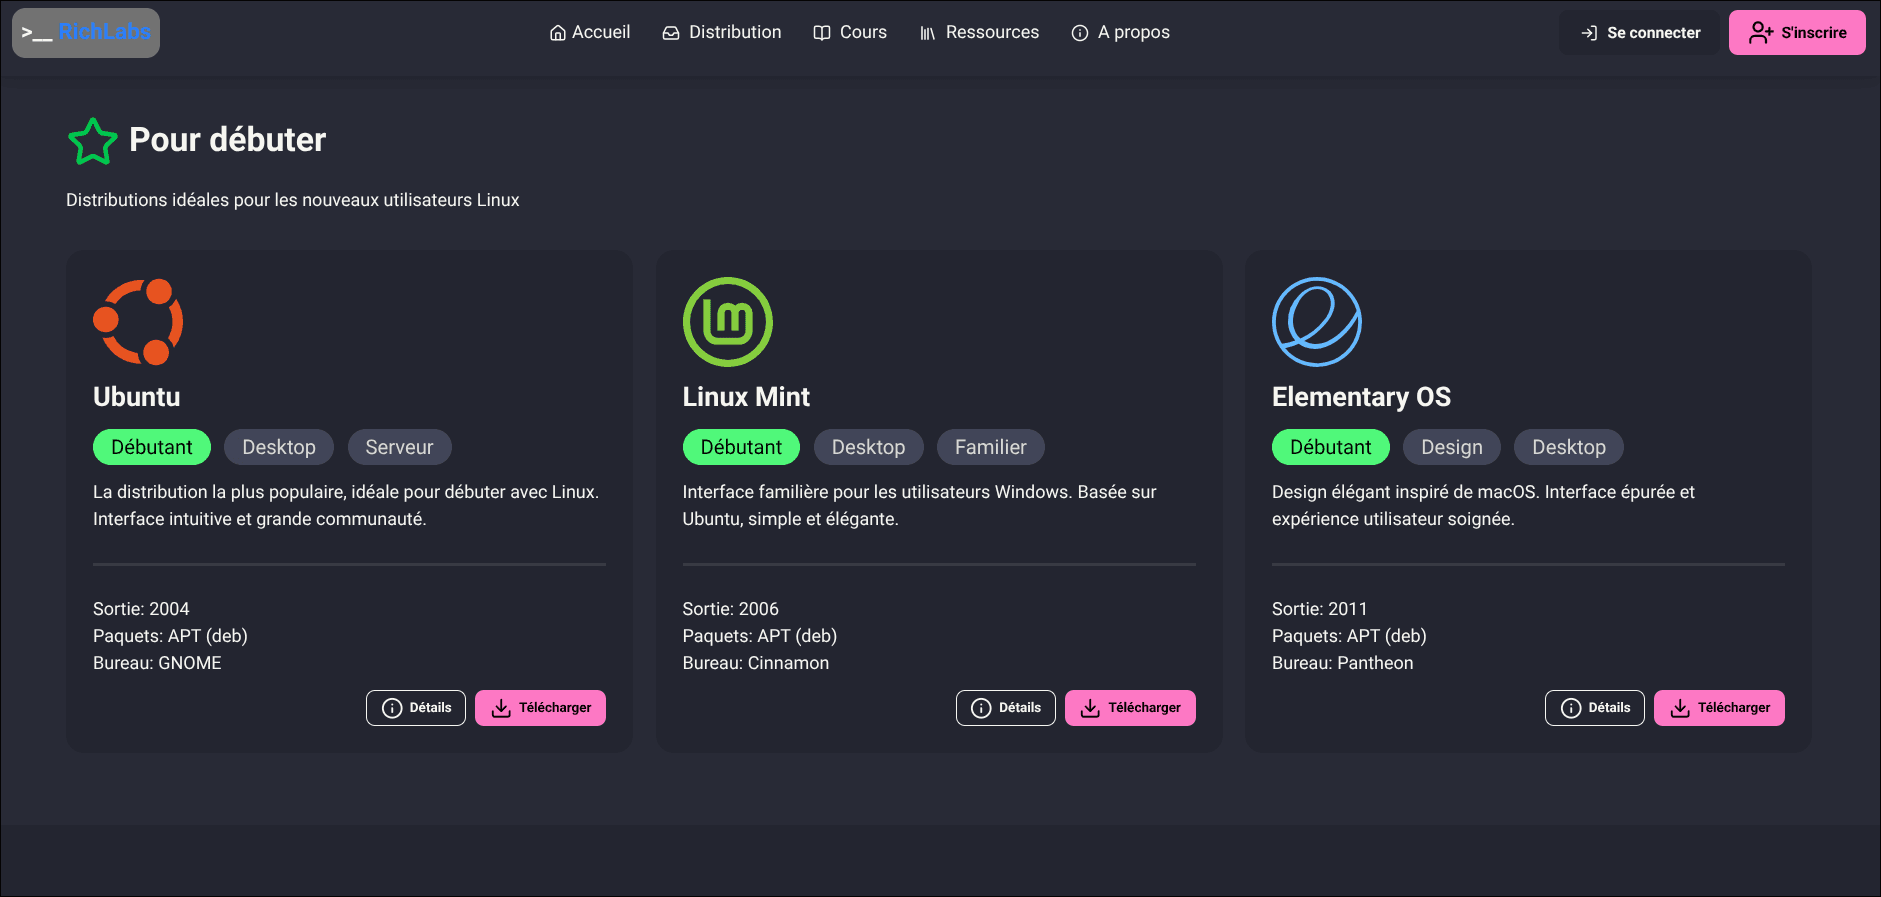Click the Linux Mint logo icon
The image size is (1881, 897).
pyautogui.click(x=728, y=322)
